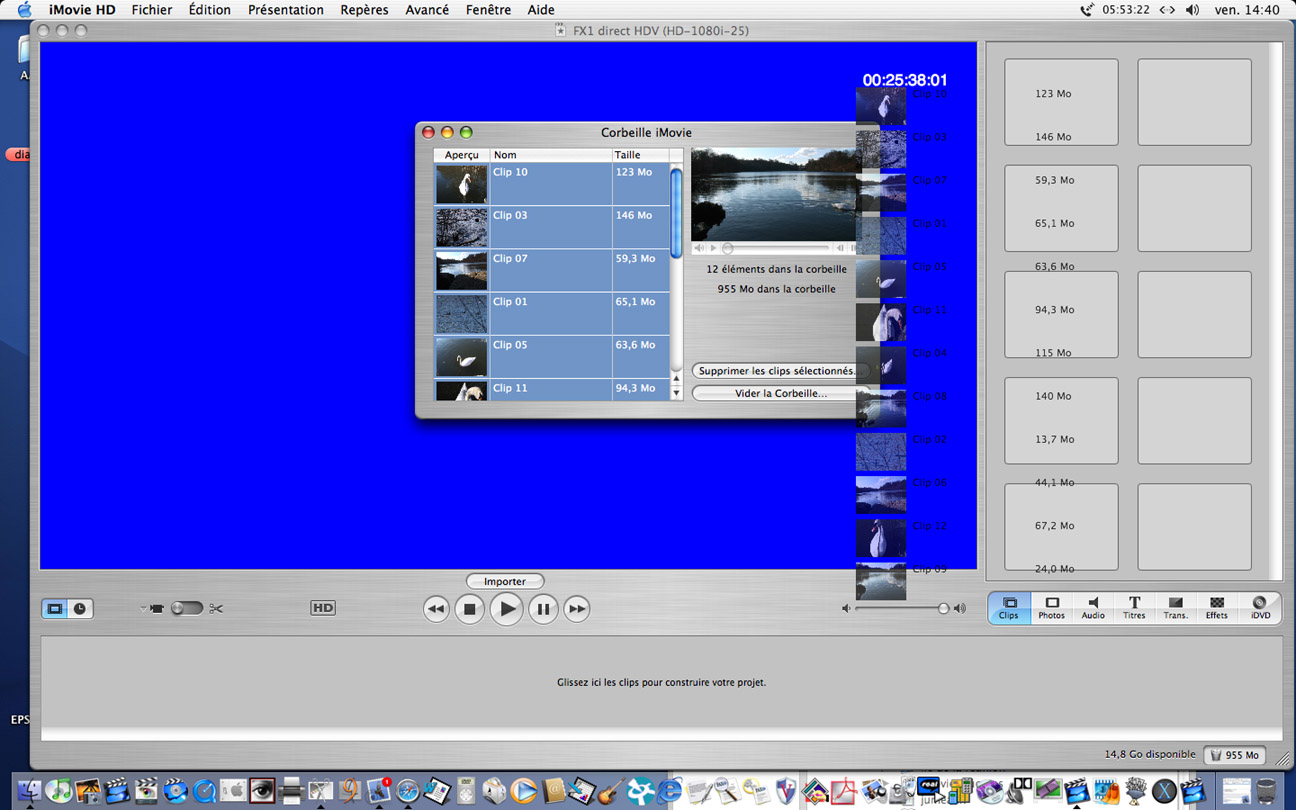Adjust the main volume slider knob
This screenshot has width=1296, height=810.
pyautogui.click(x=943, y=608)
